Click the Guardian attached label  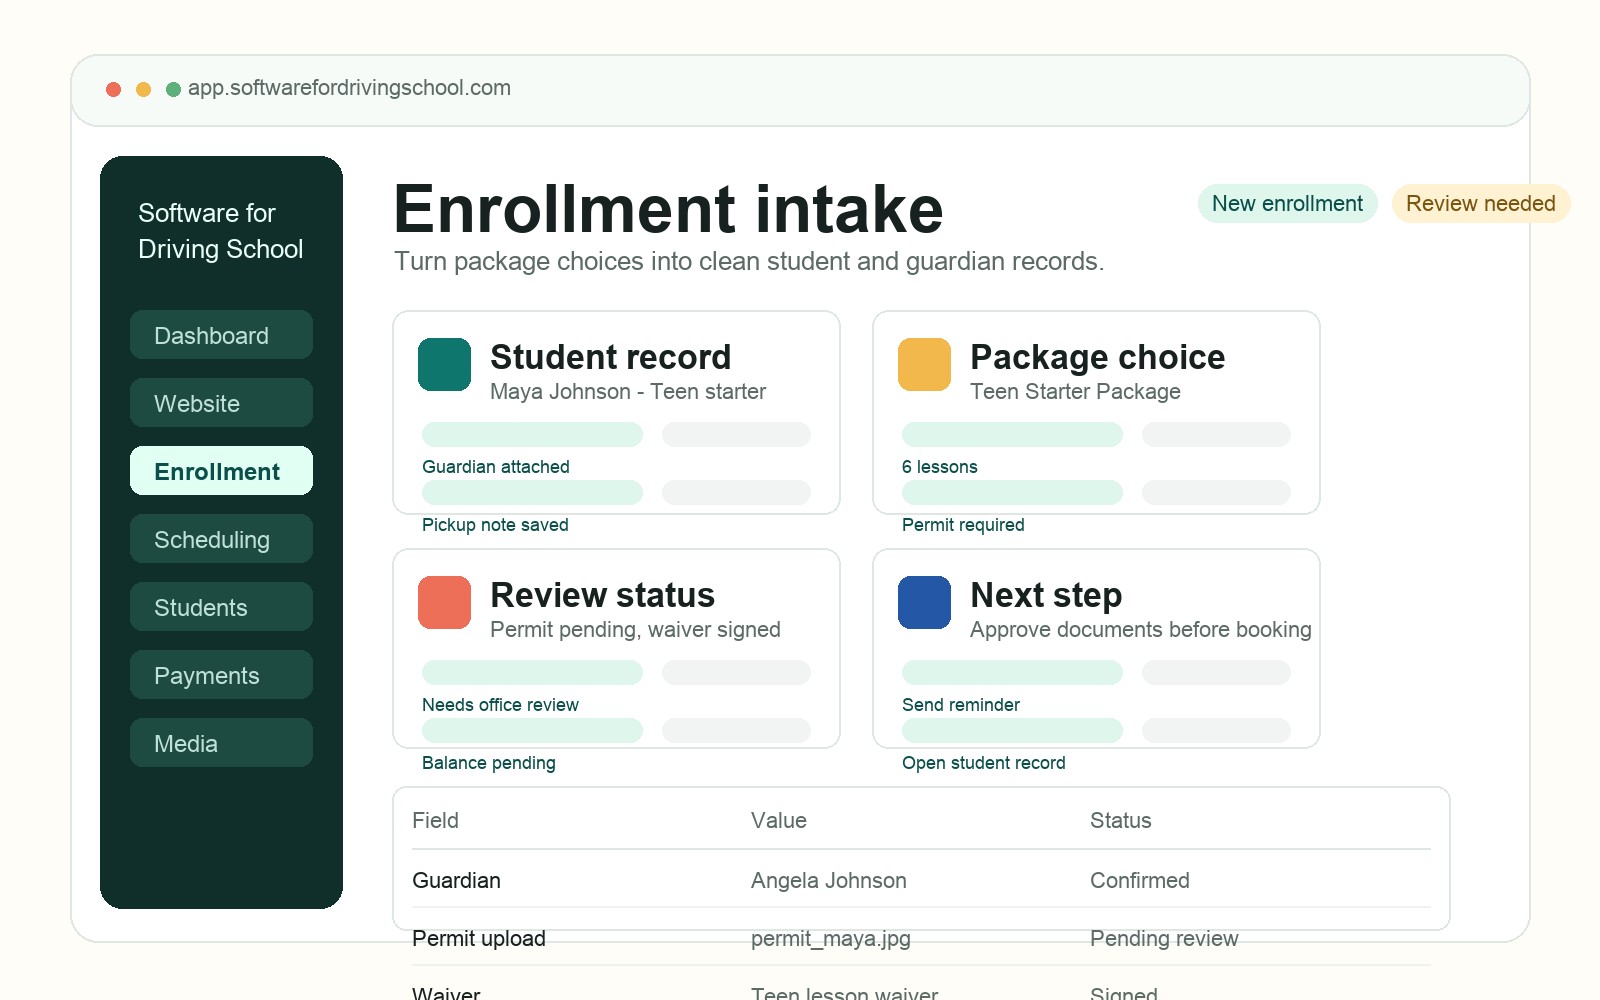[496, 467]
